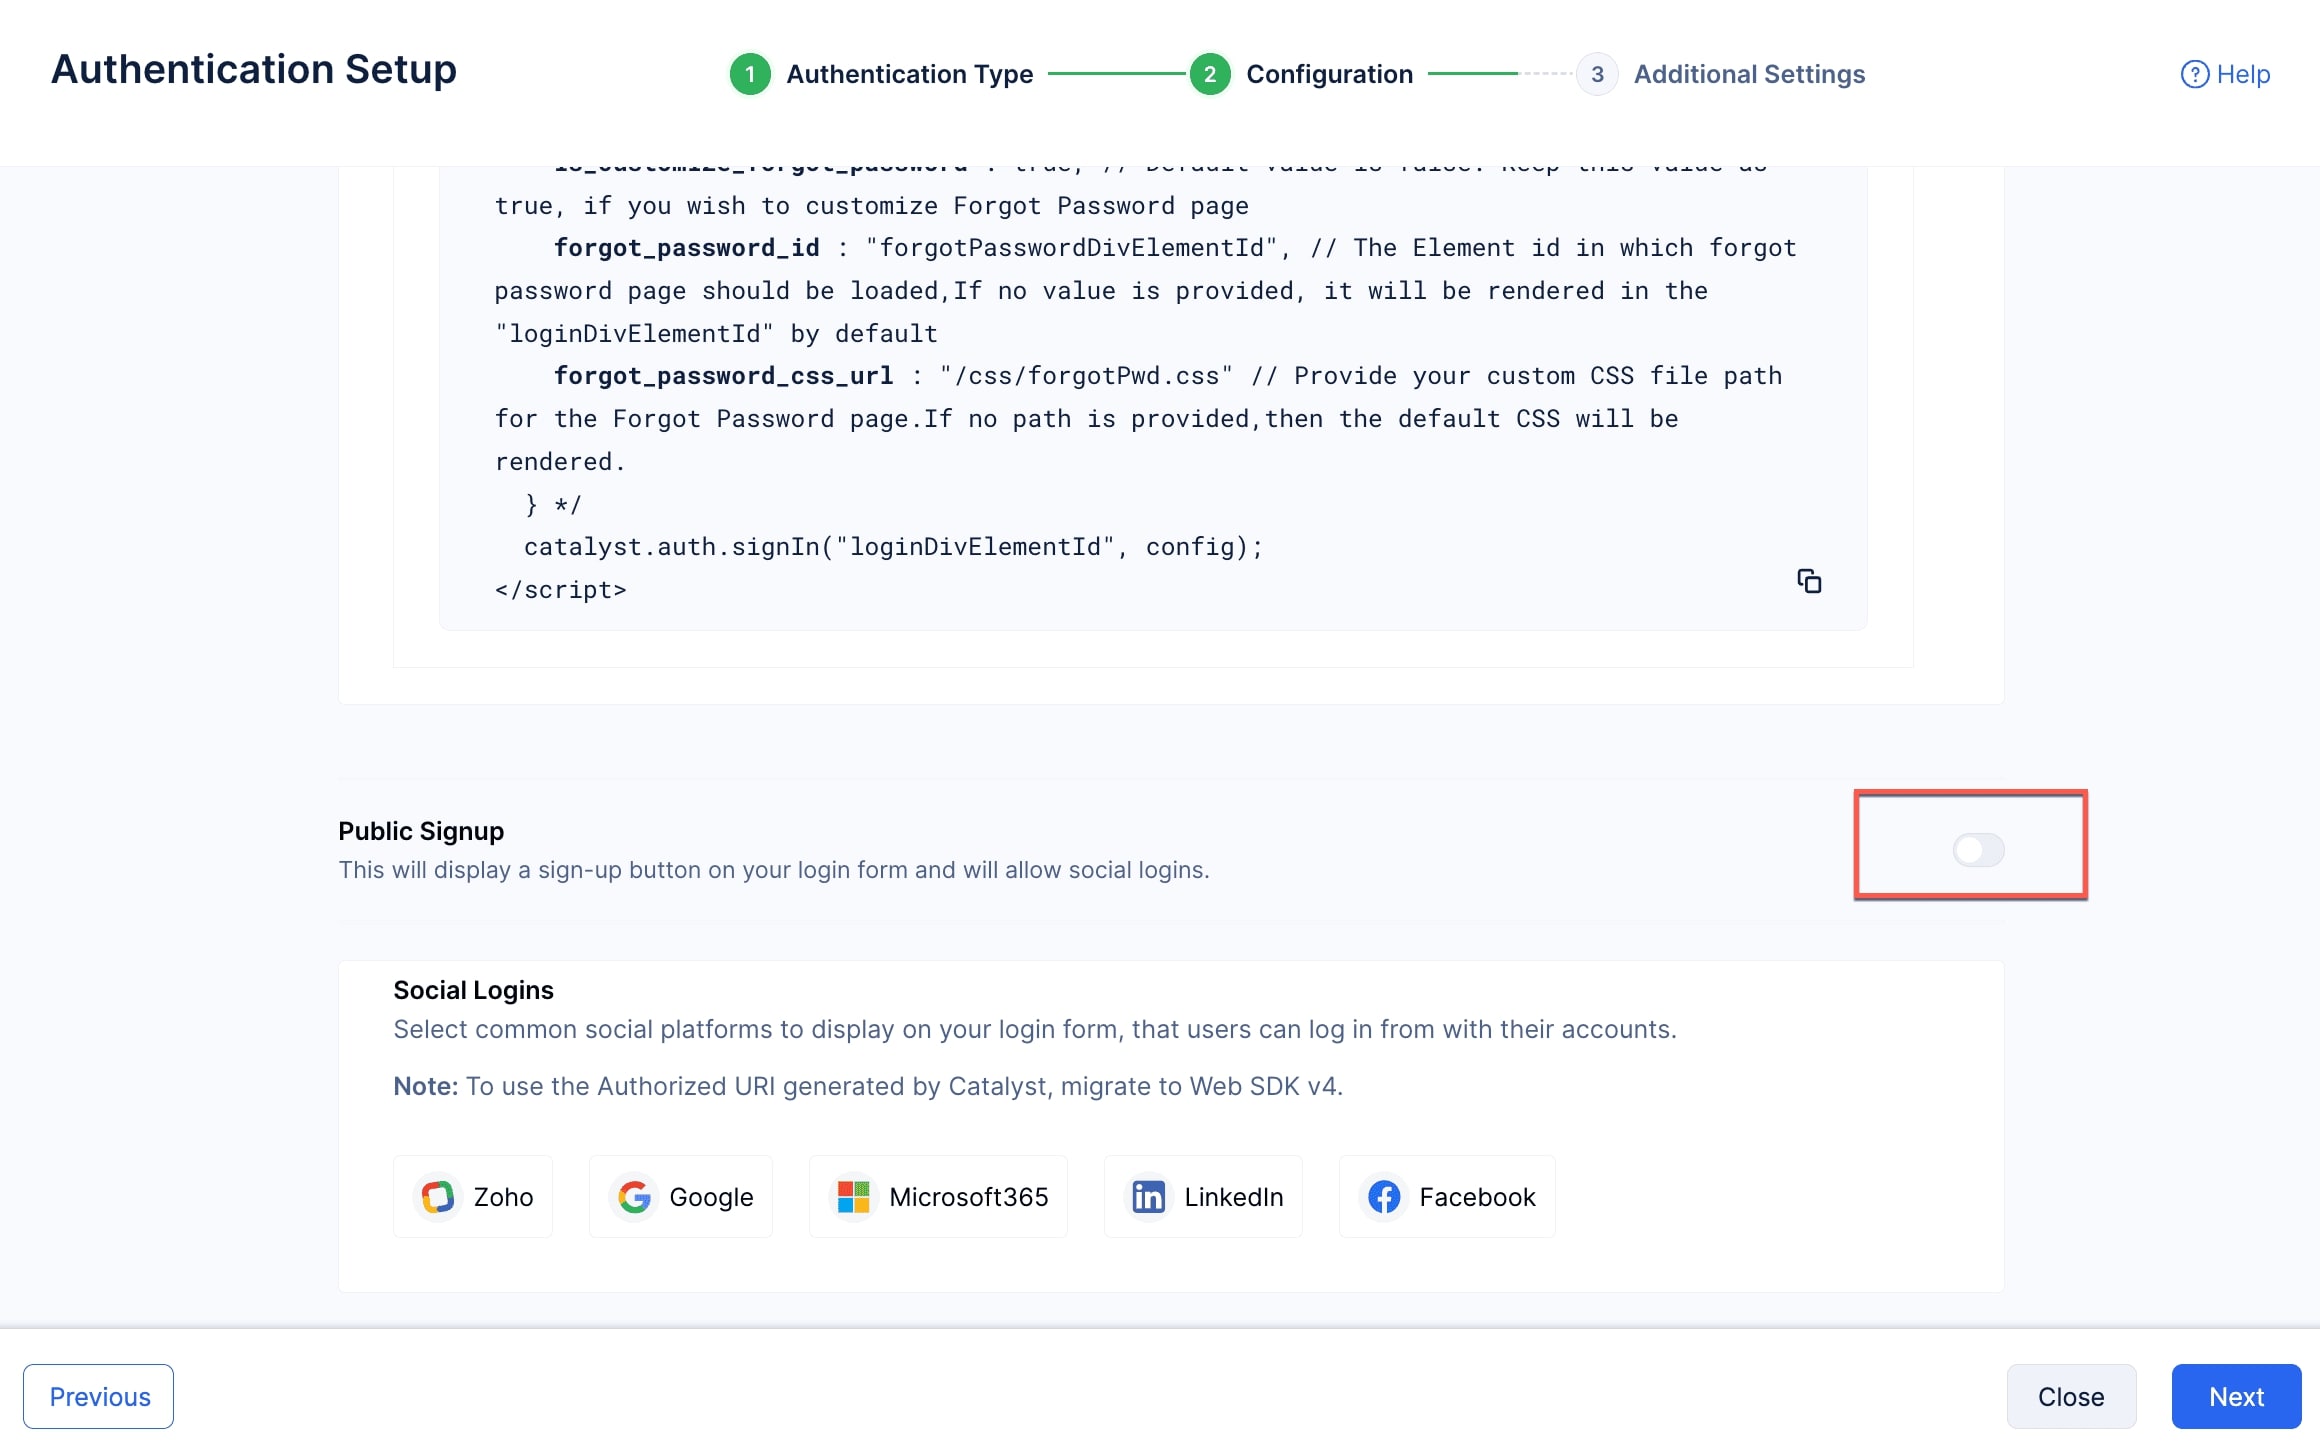Click the Next button
The height and width of the screenshot is (1448, 2320).
click(2237, 1396)
